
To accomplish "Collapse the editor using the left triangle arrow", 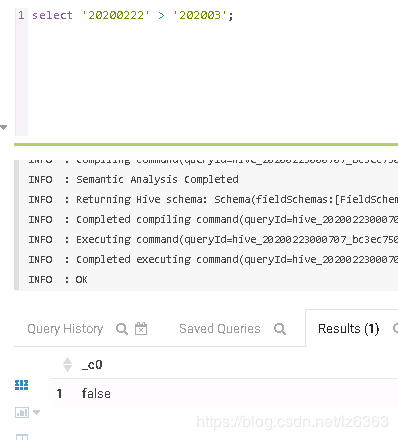I will pyautogui.click(x=4, y=127).
